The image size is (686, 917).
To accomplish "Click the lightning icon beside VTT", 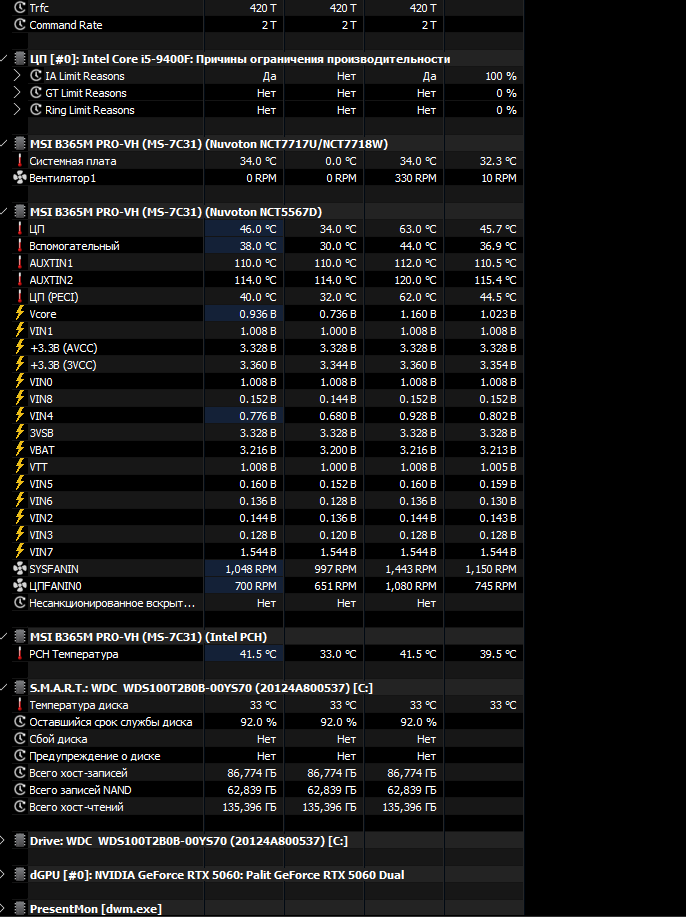I will (20, 467).
